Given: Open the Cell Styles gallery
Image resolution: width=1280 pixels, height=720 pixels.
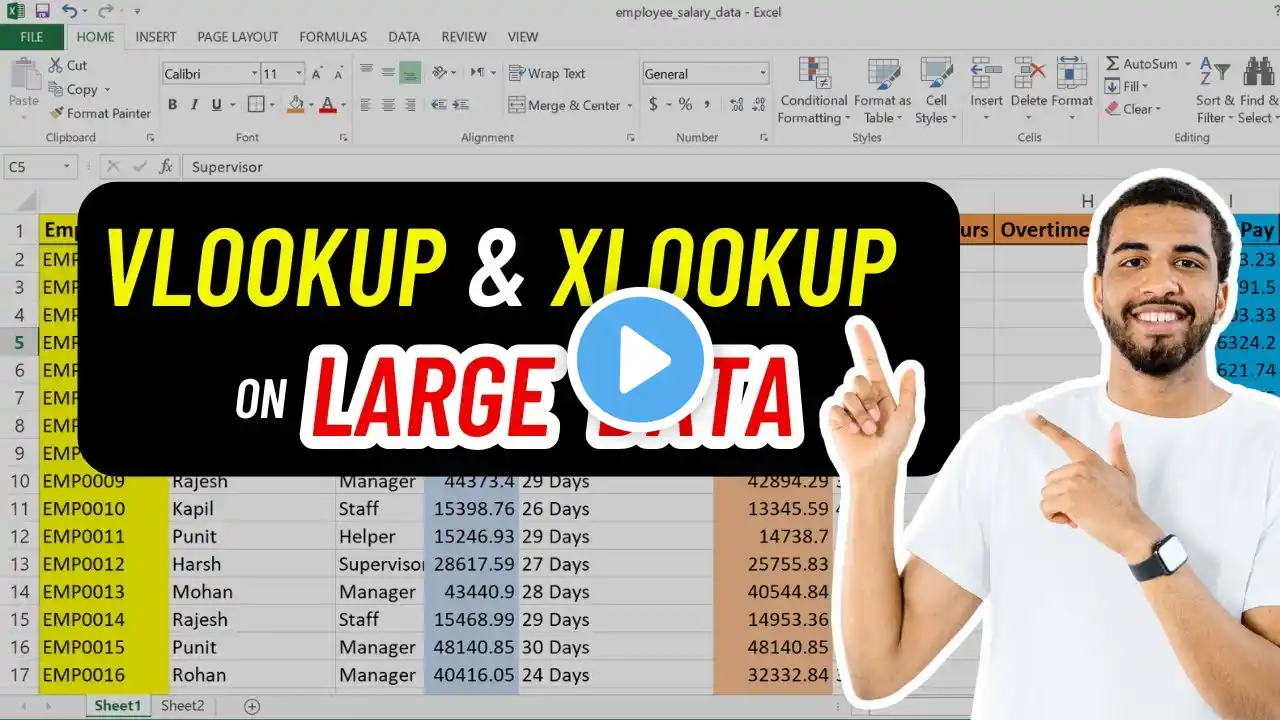Looking at the screenshot, I should tap(936, 91).
